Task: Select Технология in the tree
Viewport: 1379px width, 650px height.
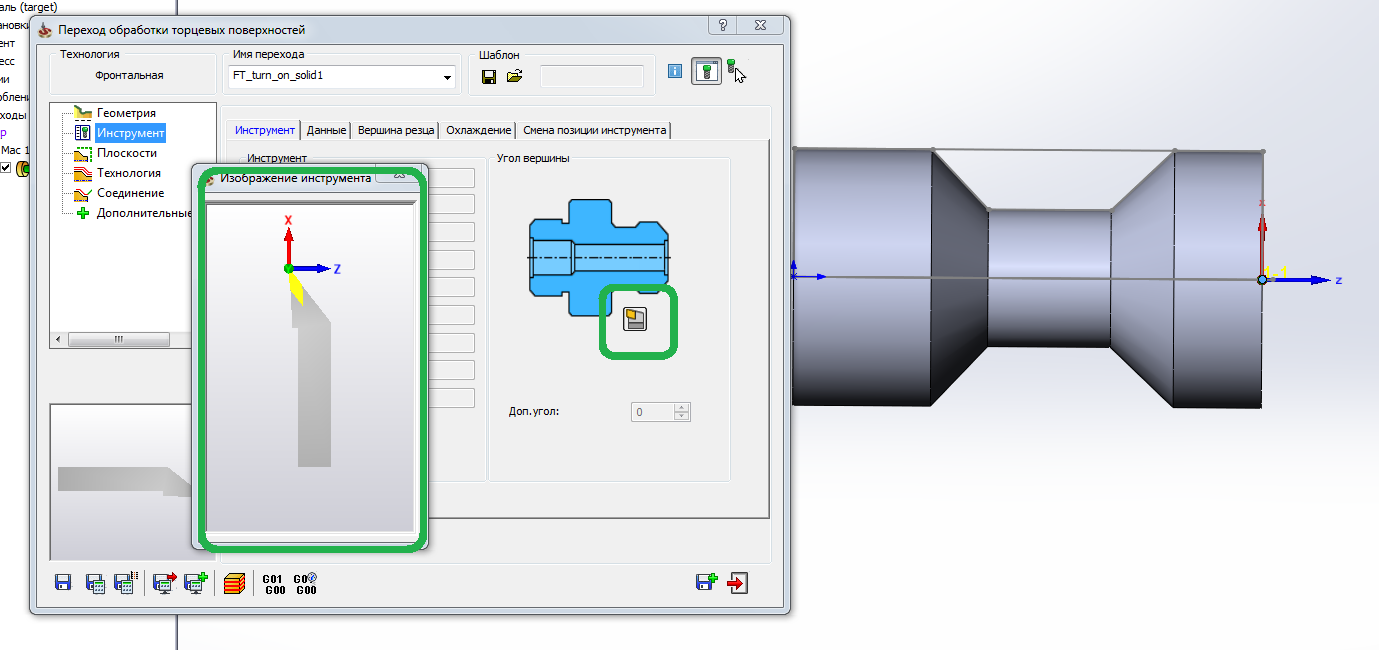Action: point(128,173)
